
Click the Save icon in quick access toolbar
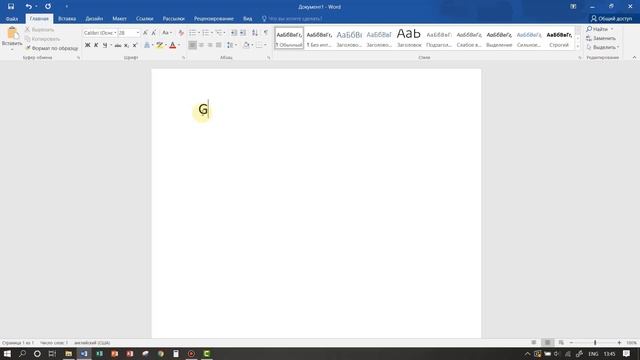[x=11, y=7]
